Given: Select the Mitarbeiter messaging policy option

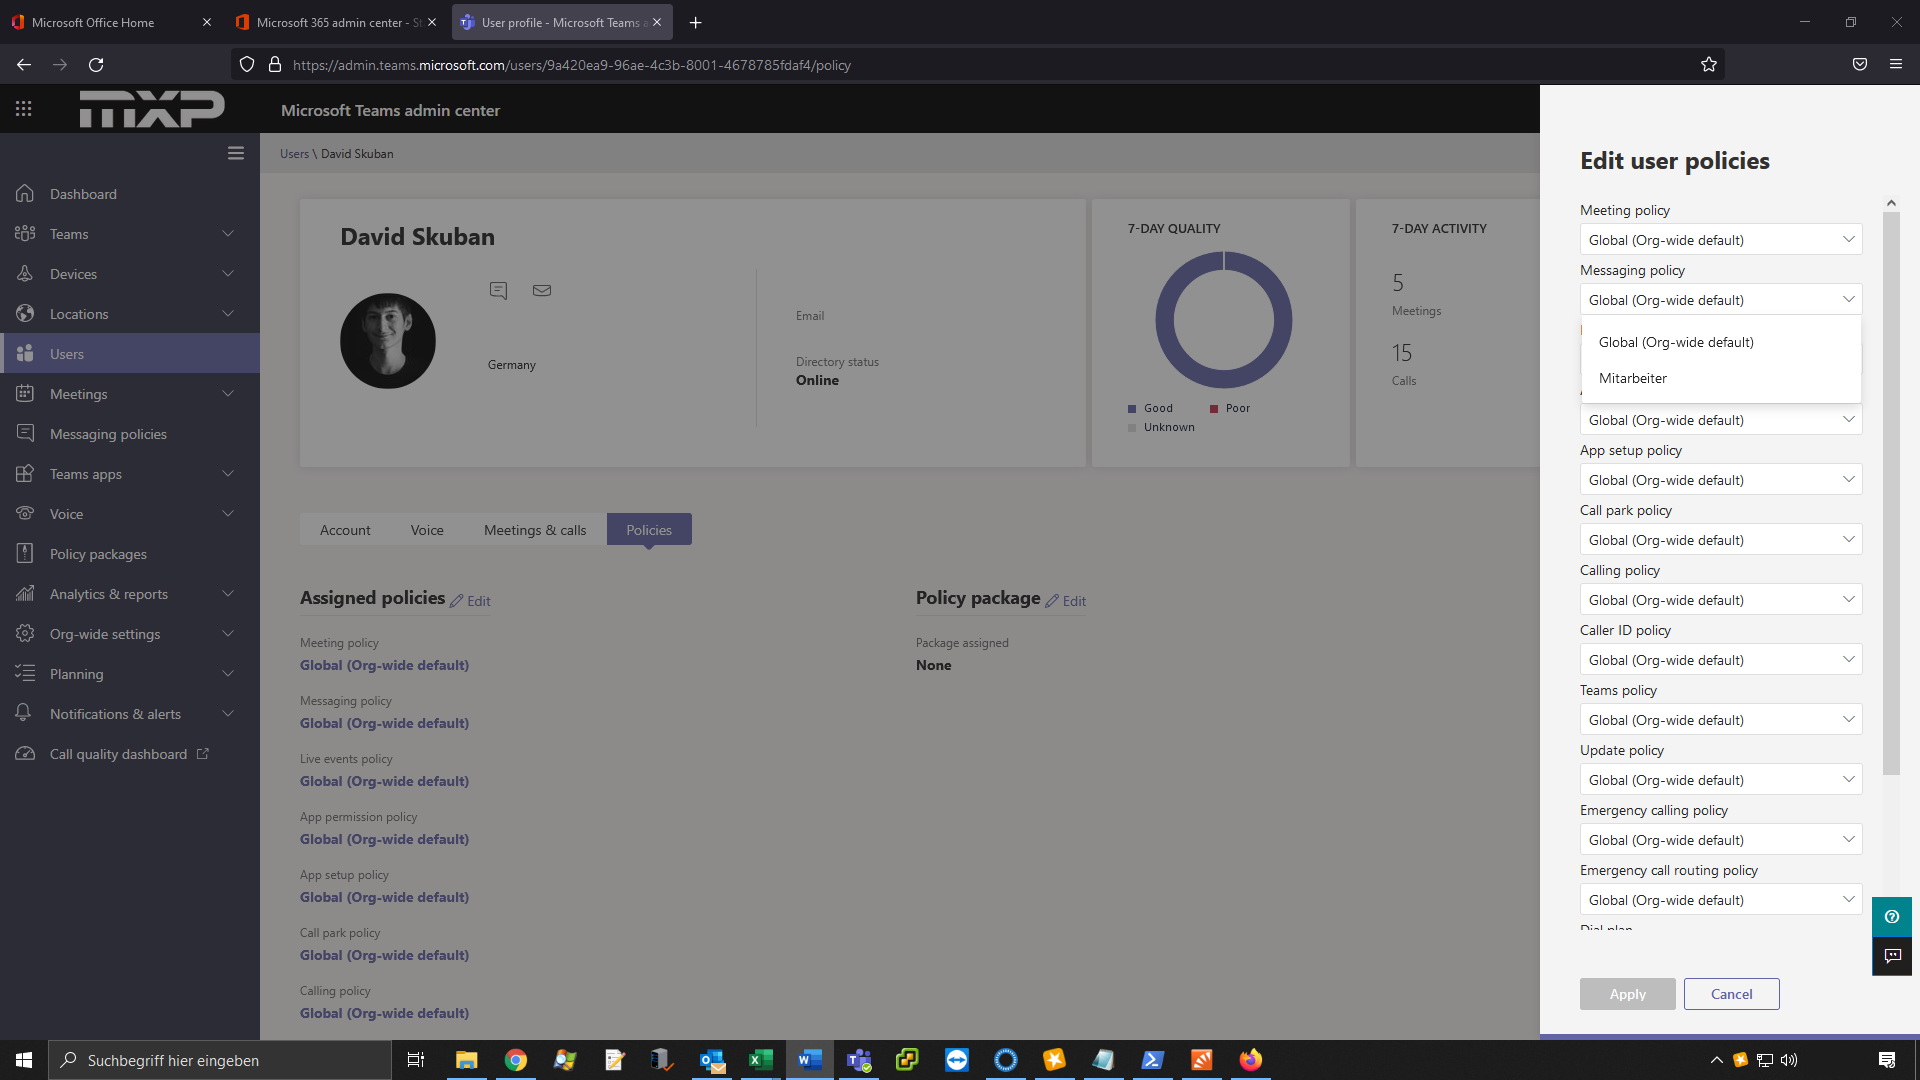Looking at the screenshot, I should (1633, 378).
